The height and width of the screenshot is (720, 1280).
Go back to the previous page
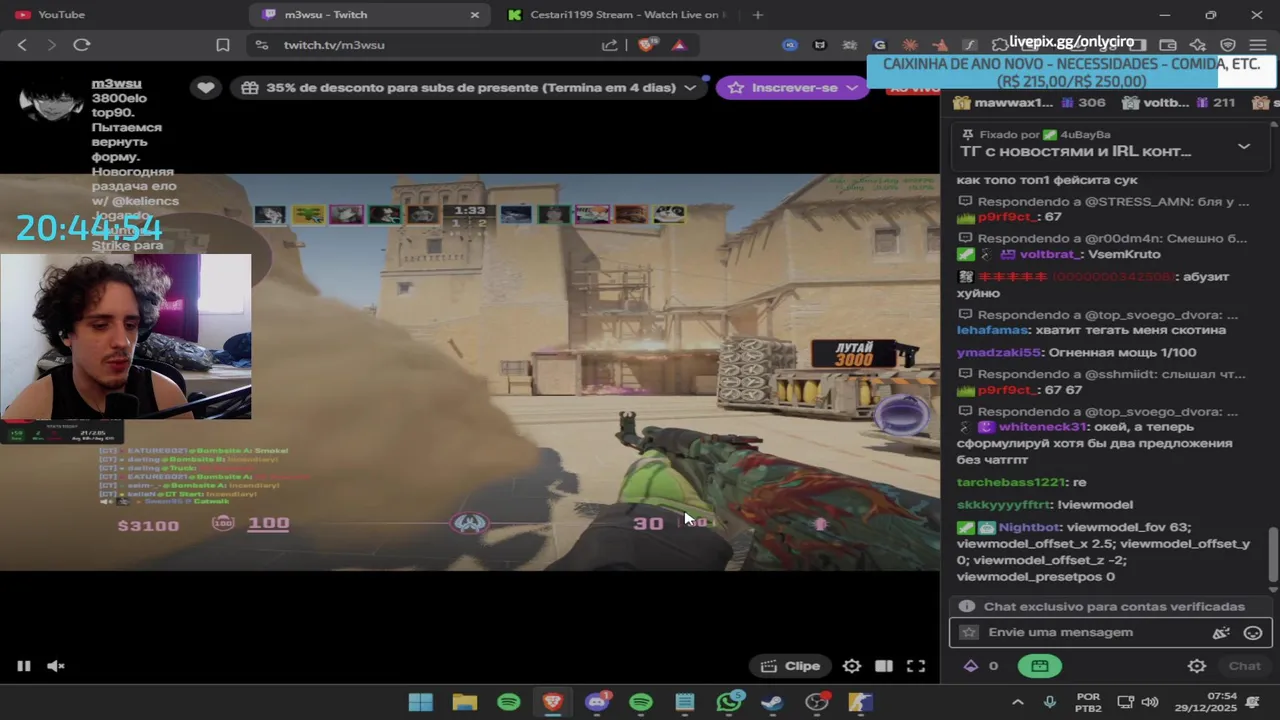[22, 45]
